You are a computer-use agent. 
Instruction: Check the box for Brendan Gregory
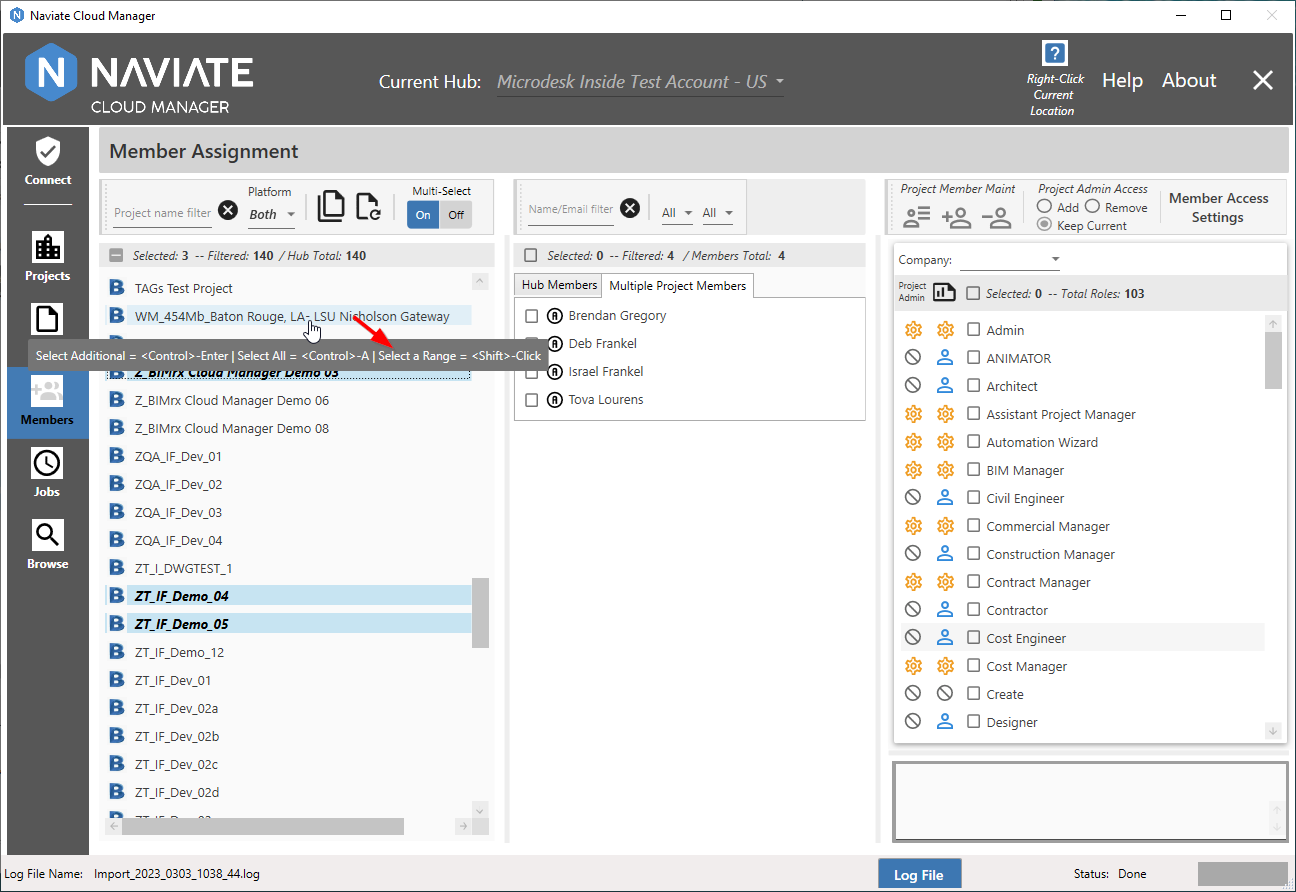532,316
